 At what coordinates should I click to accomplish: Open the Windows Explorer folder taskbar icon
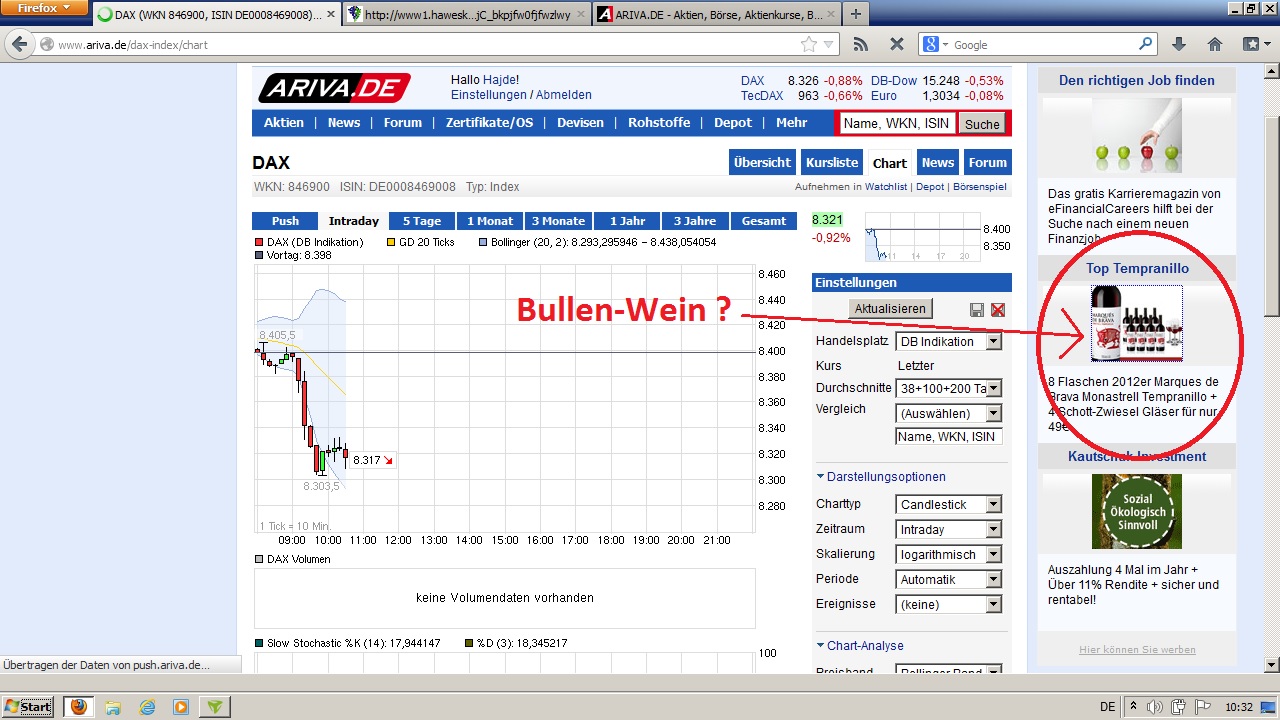click(x=113, y=707)
